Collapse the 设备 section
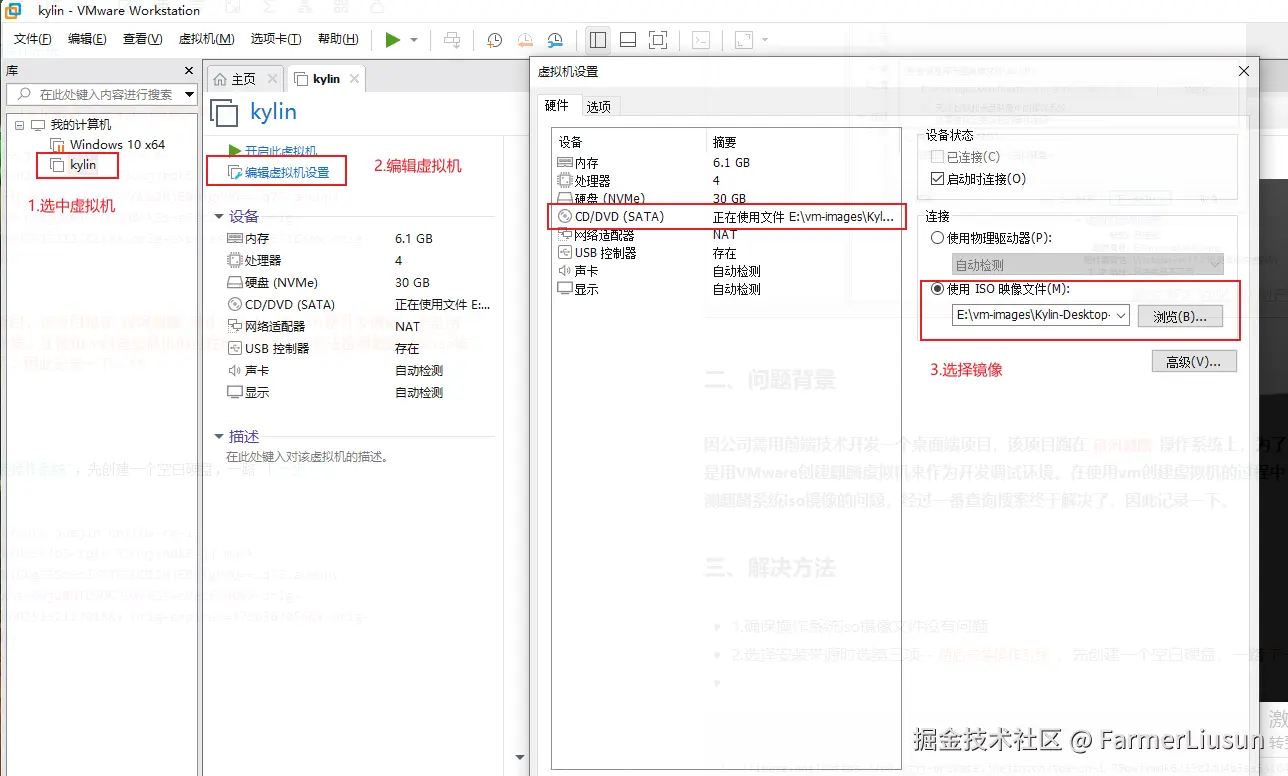Screen dimensions: 1288x776 tap(219, 216)
